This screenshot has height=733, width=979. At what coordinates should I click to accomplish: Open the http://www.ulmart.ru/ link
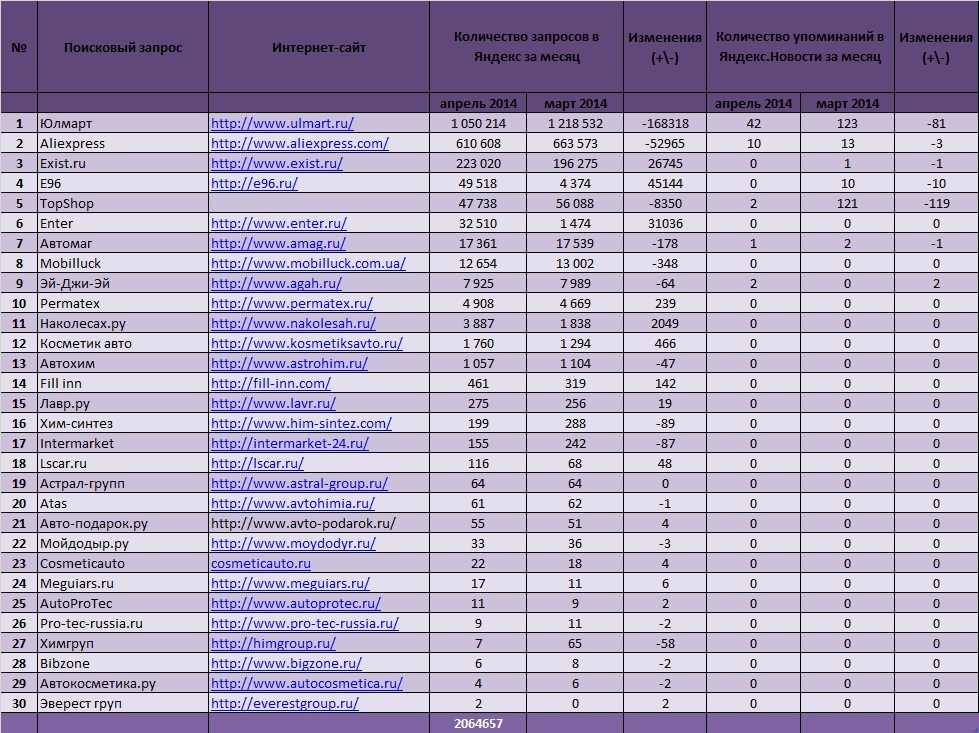[282, 124]
